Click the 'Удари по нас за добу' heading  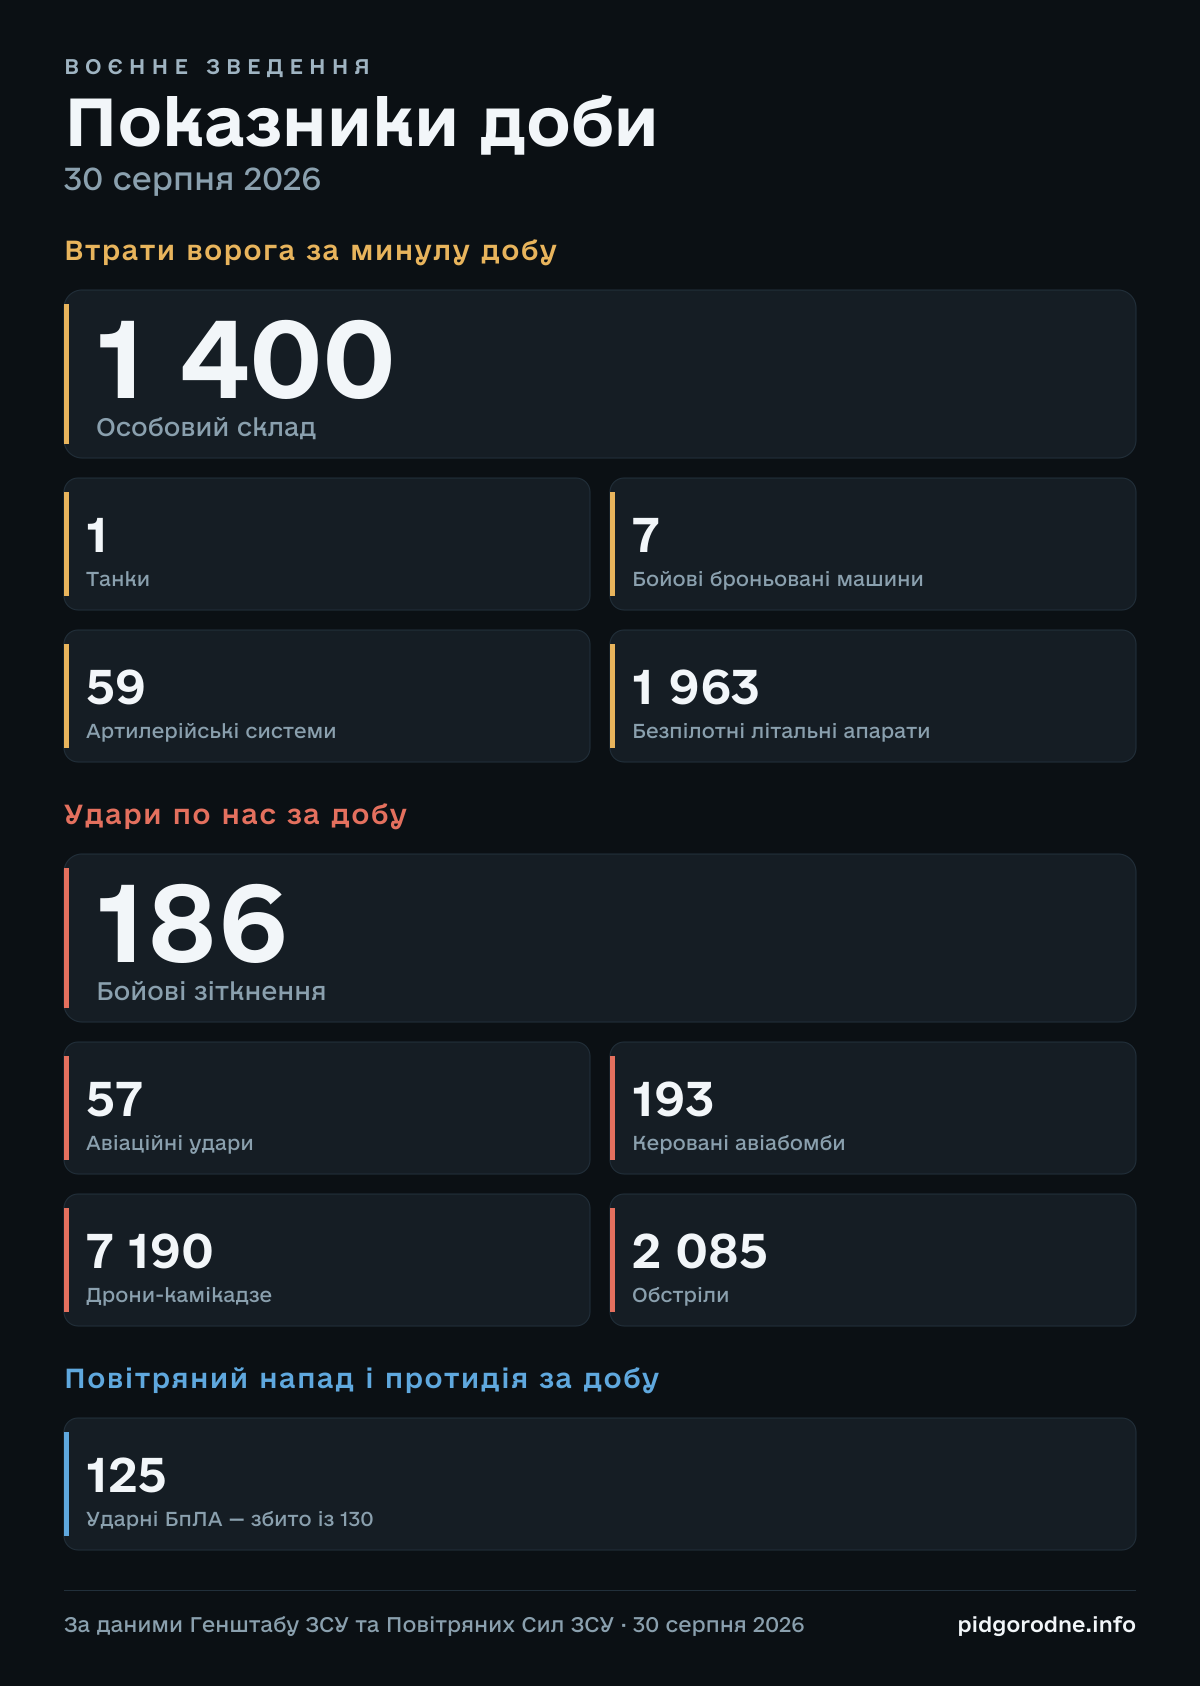(236, 815)
